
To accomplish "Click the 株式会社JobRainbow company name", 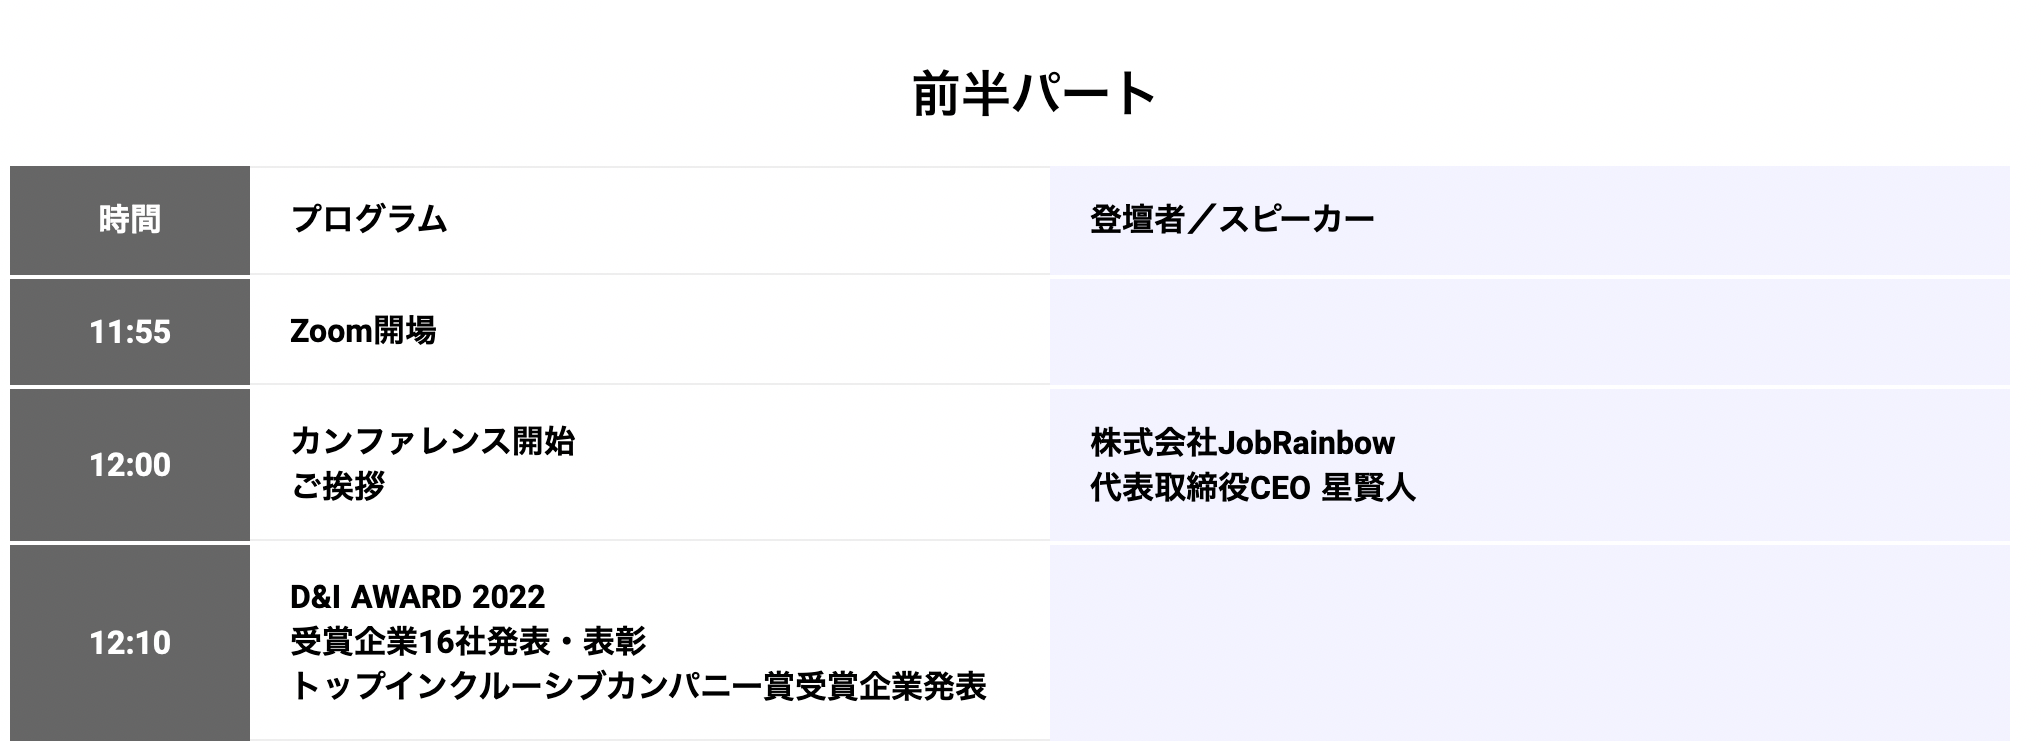I will coord(1242,442).
